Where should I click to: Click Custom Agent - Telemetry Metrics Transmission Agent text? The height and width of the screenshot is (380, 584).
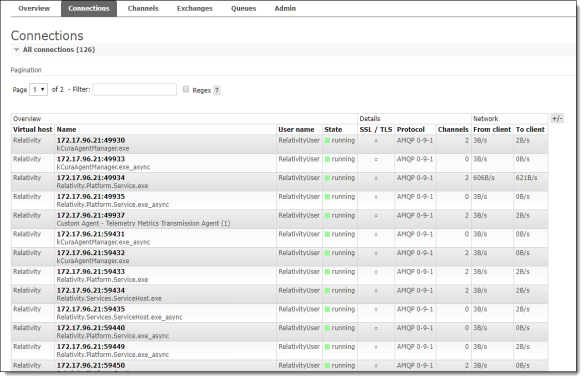pyautogui.click(x=143, y=224)
